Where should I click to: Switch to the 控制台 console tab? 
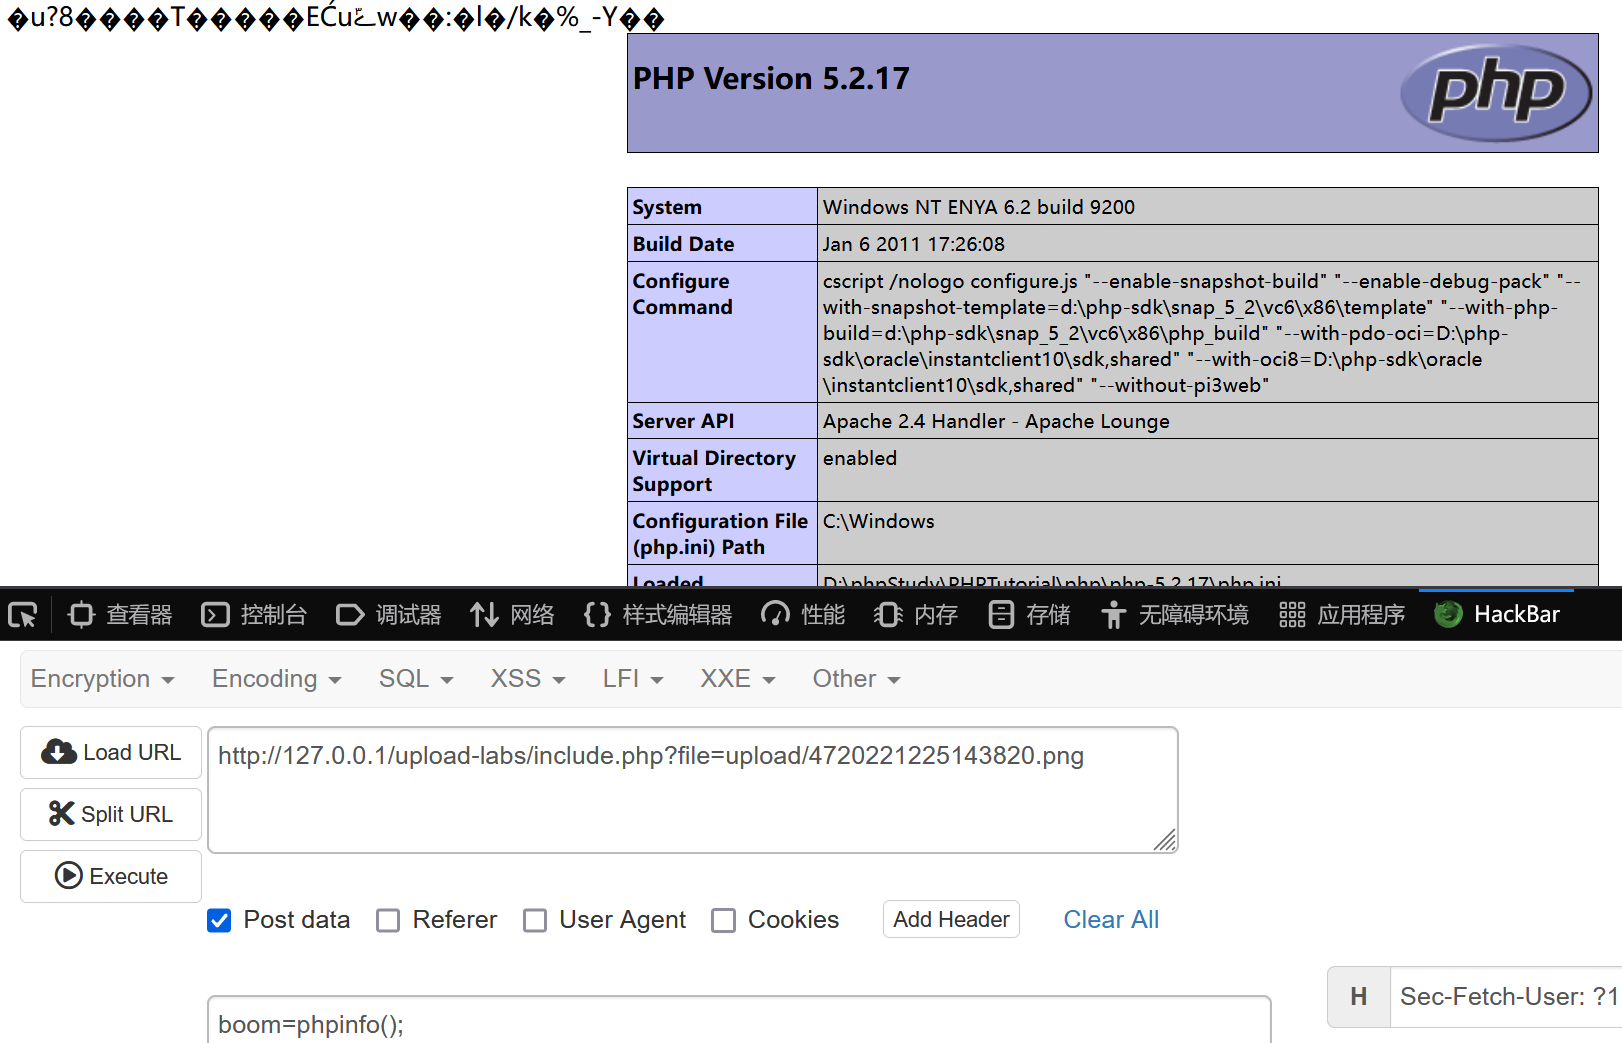tap(254, 614)
